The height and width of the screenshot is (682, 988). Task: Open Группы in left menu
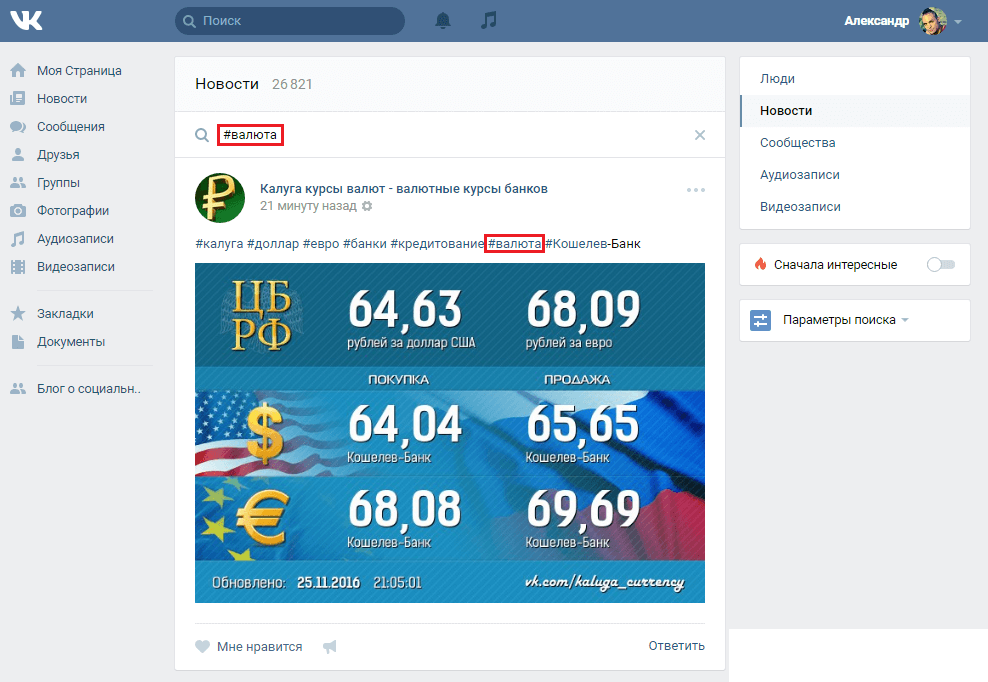(x=58, y=183)
